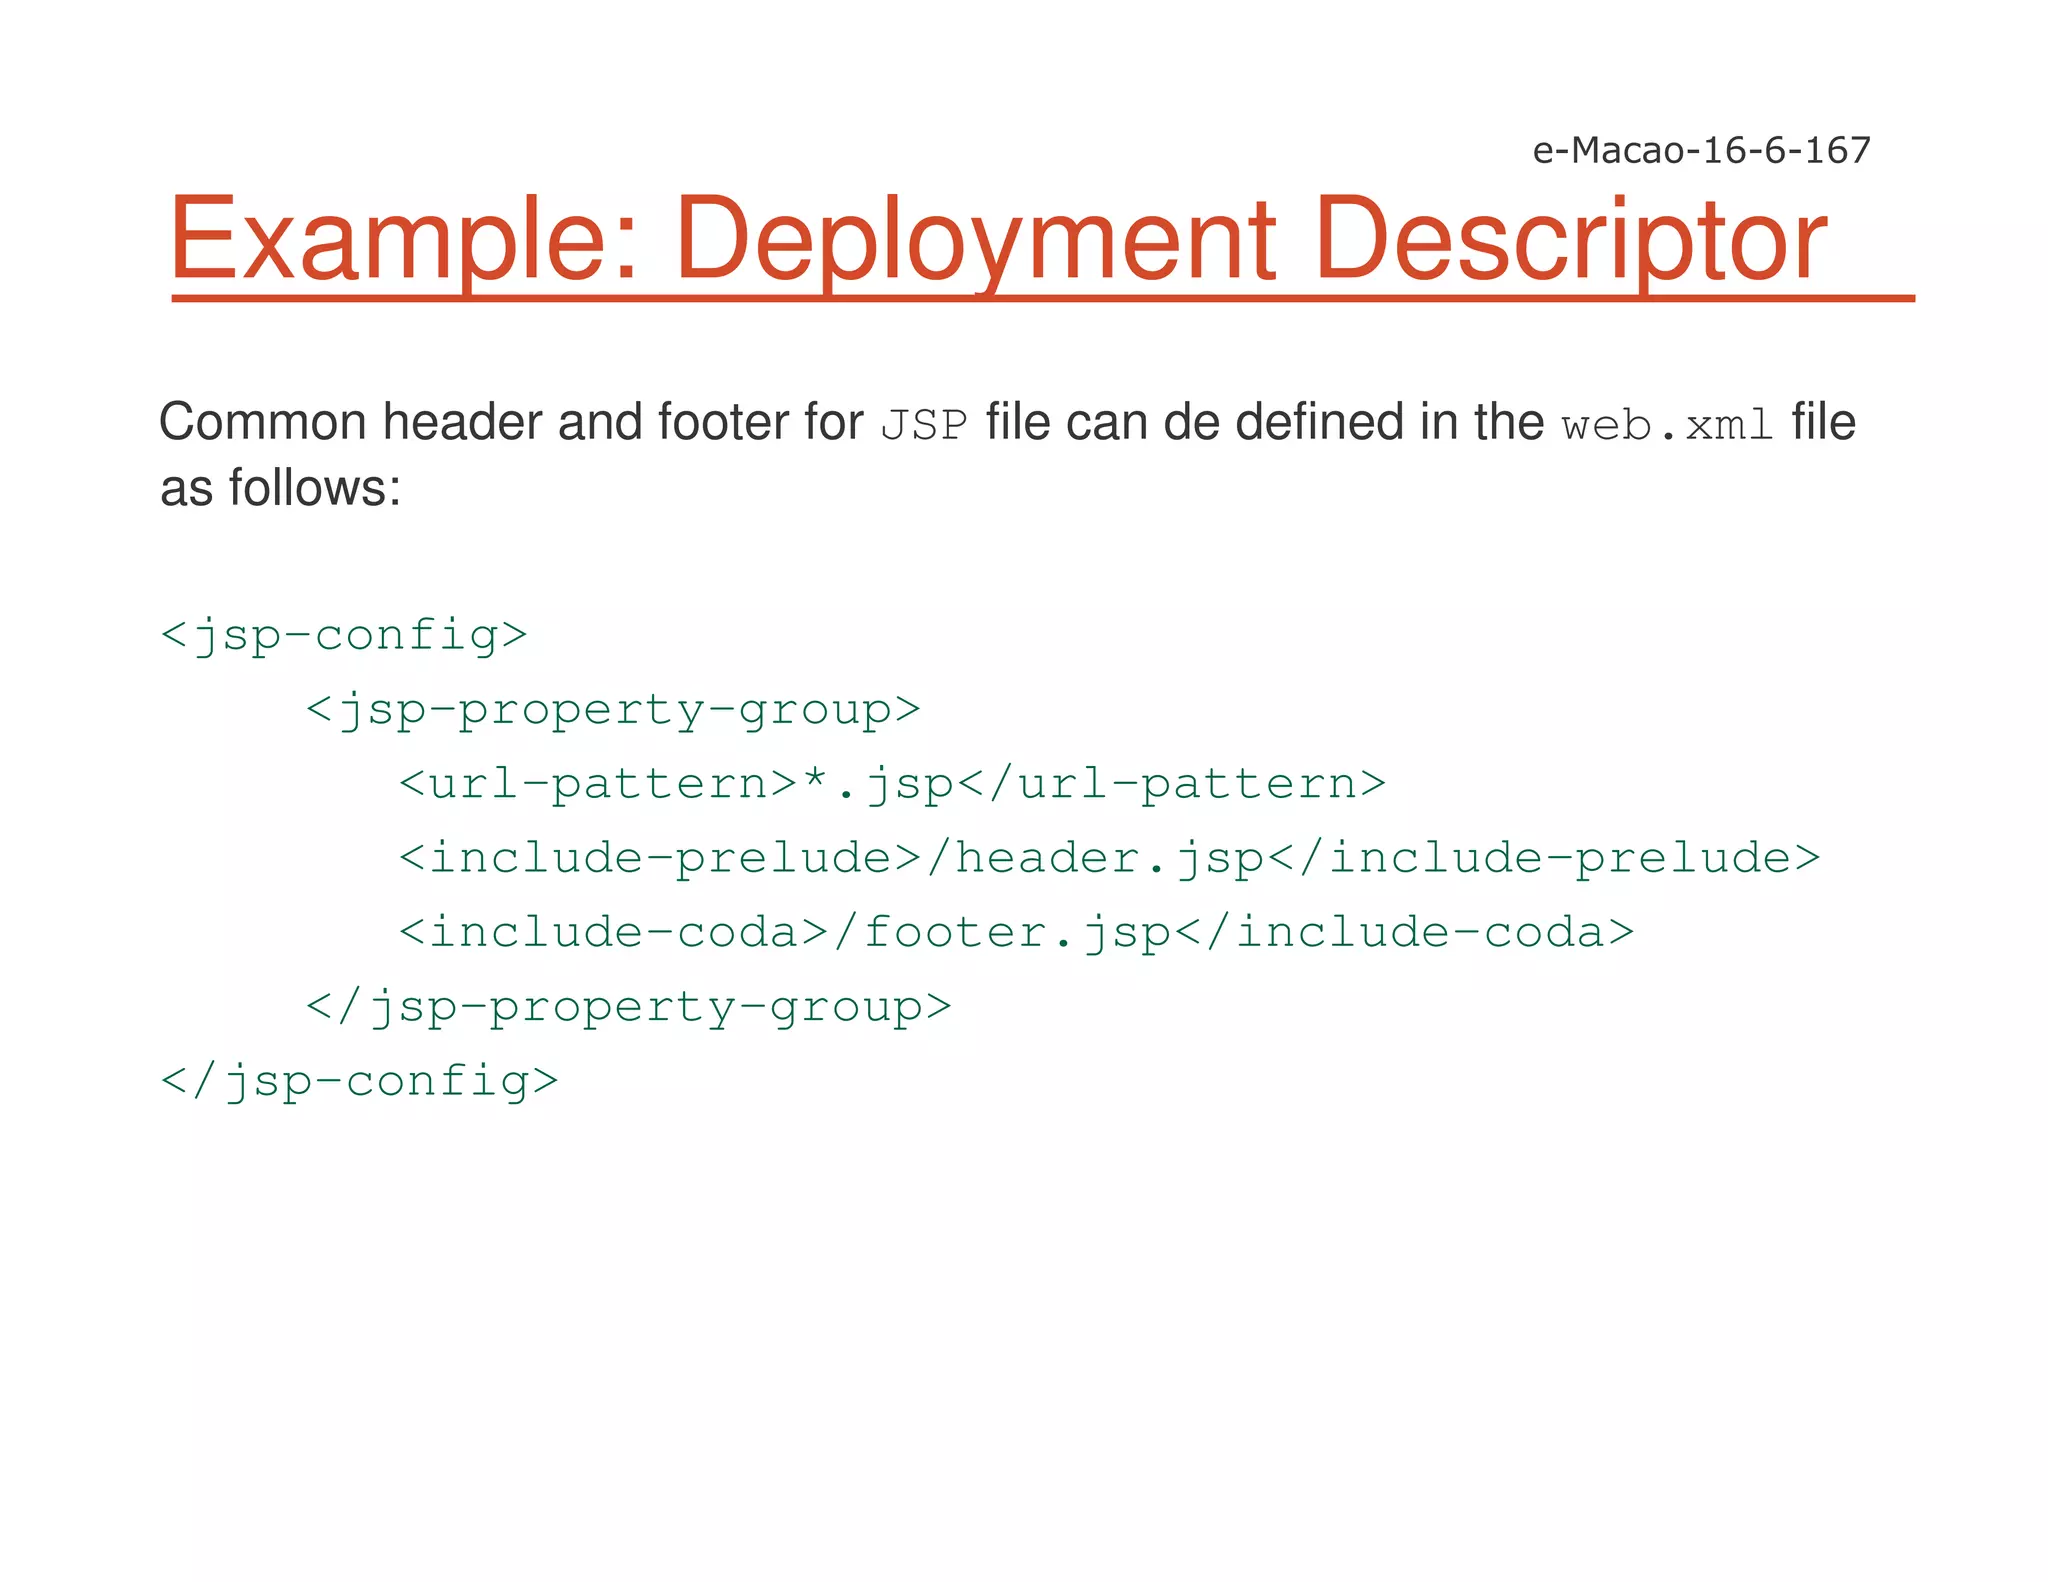Click the closing </jsp-config> tag line
The width and height of the screenshot is (2048, 1582).
pos(359,1081)
